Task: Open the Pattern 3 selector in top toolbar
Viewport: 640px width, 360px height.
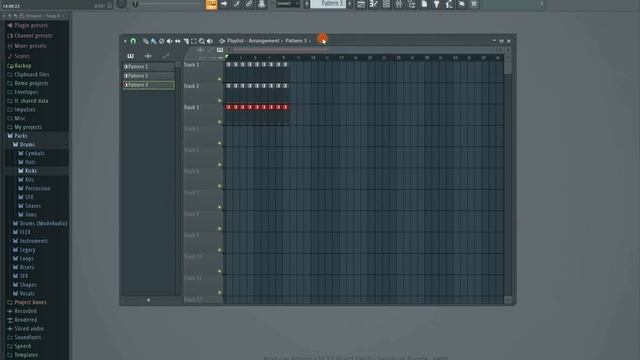Action: pyautogui.click(x=328, y=4)
